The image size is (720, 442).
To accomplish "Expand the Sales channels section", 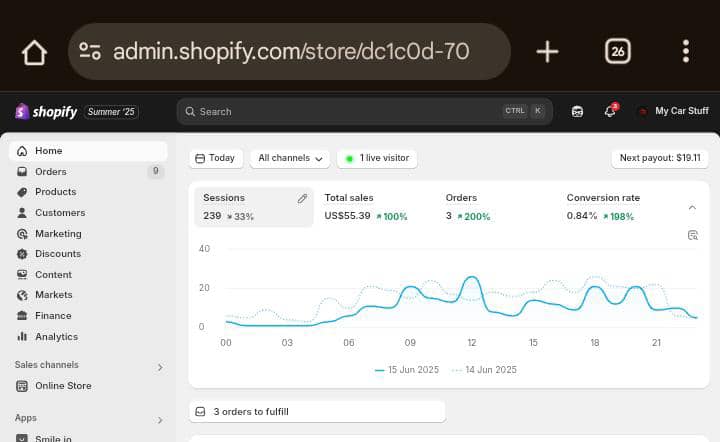I will tap(160, 366).
